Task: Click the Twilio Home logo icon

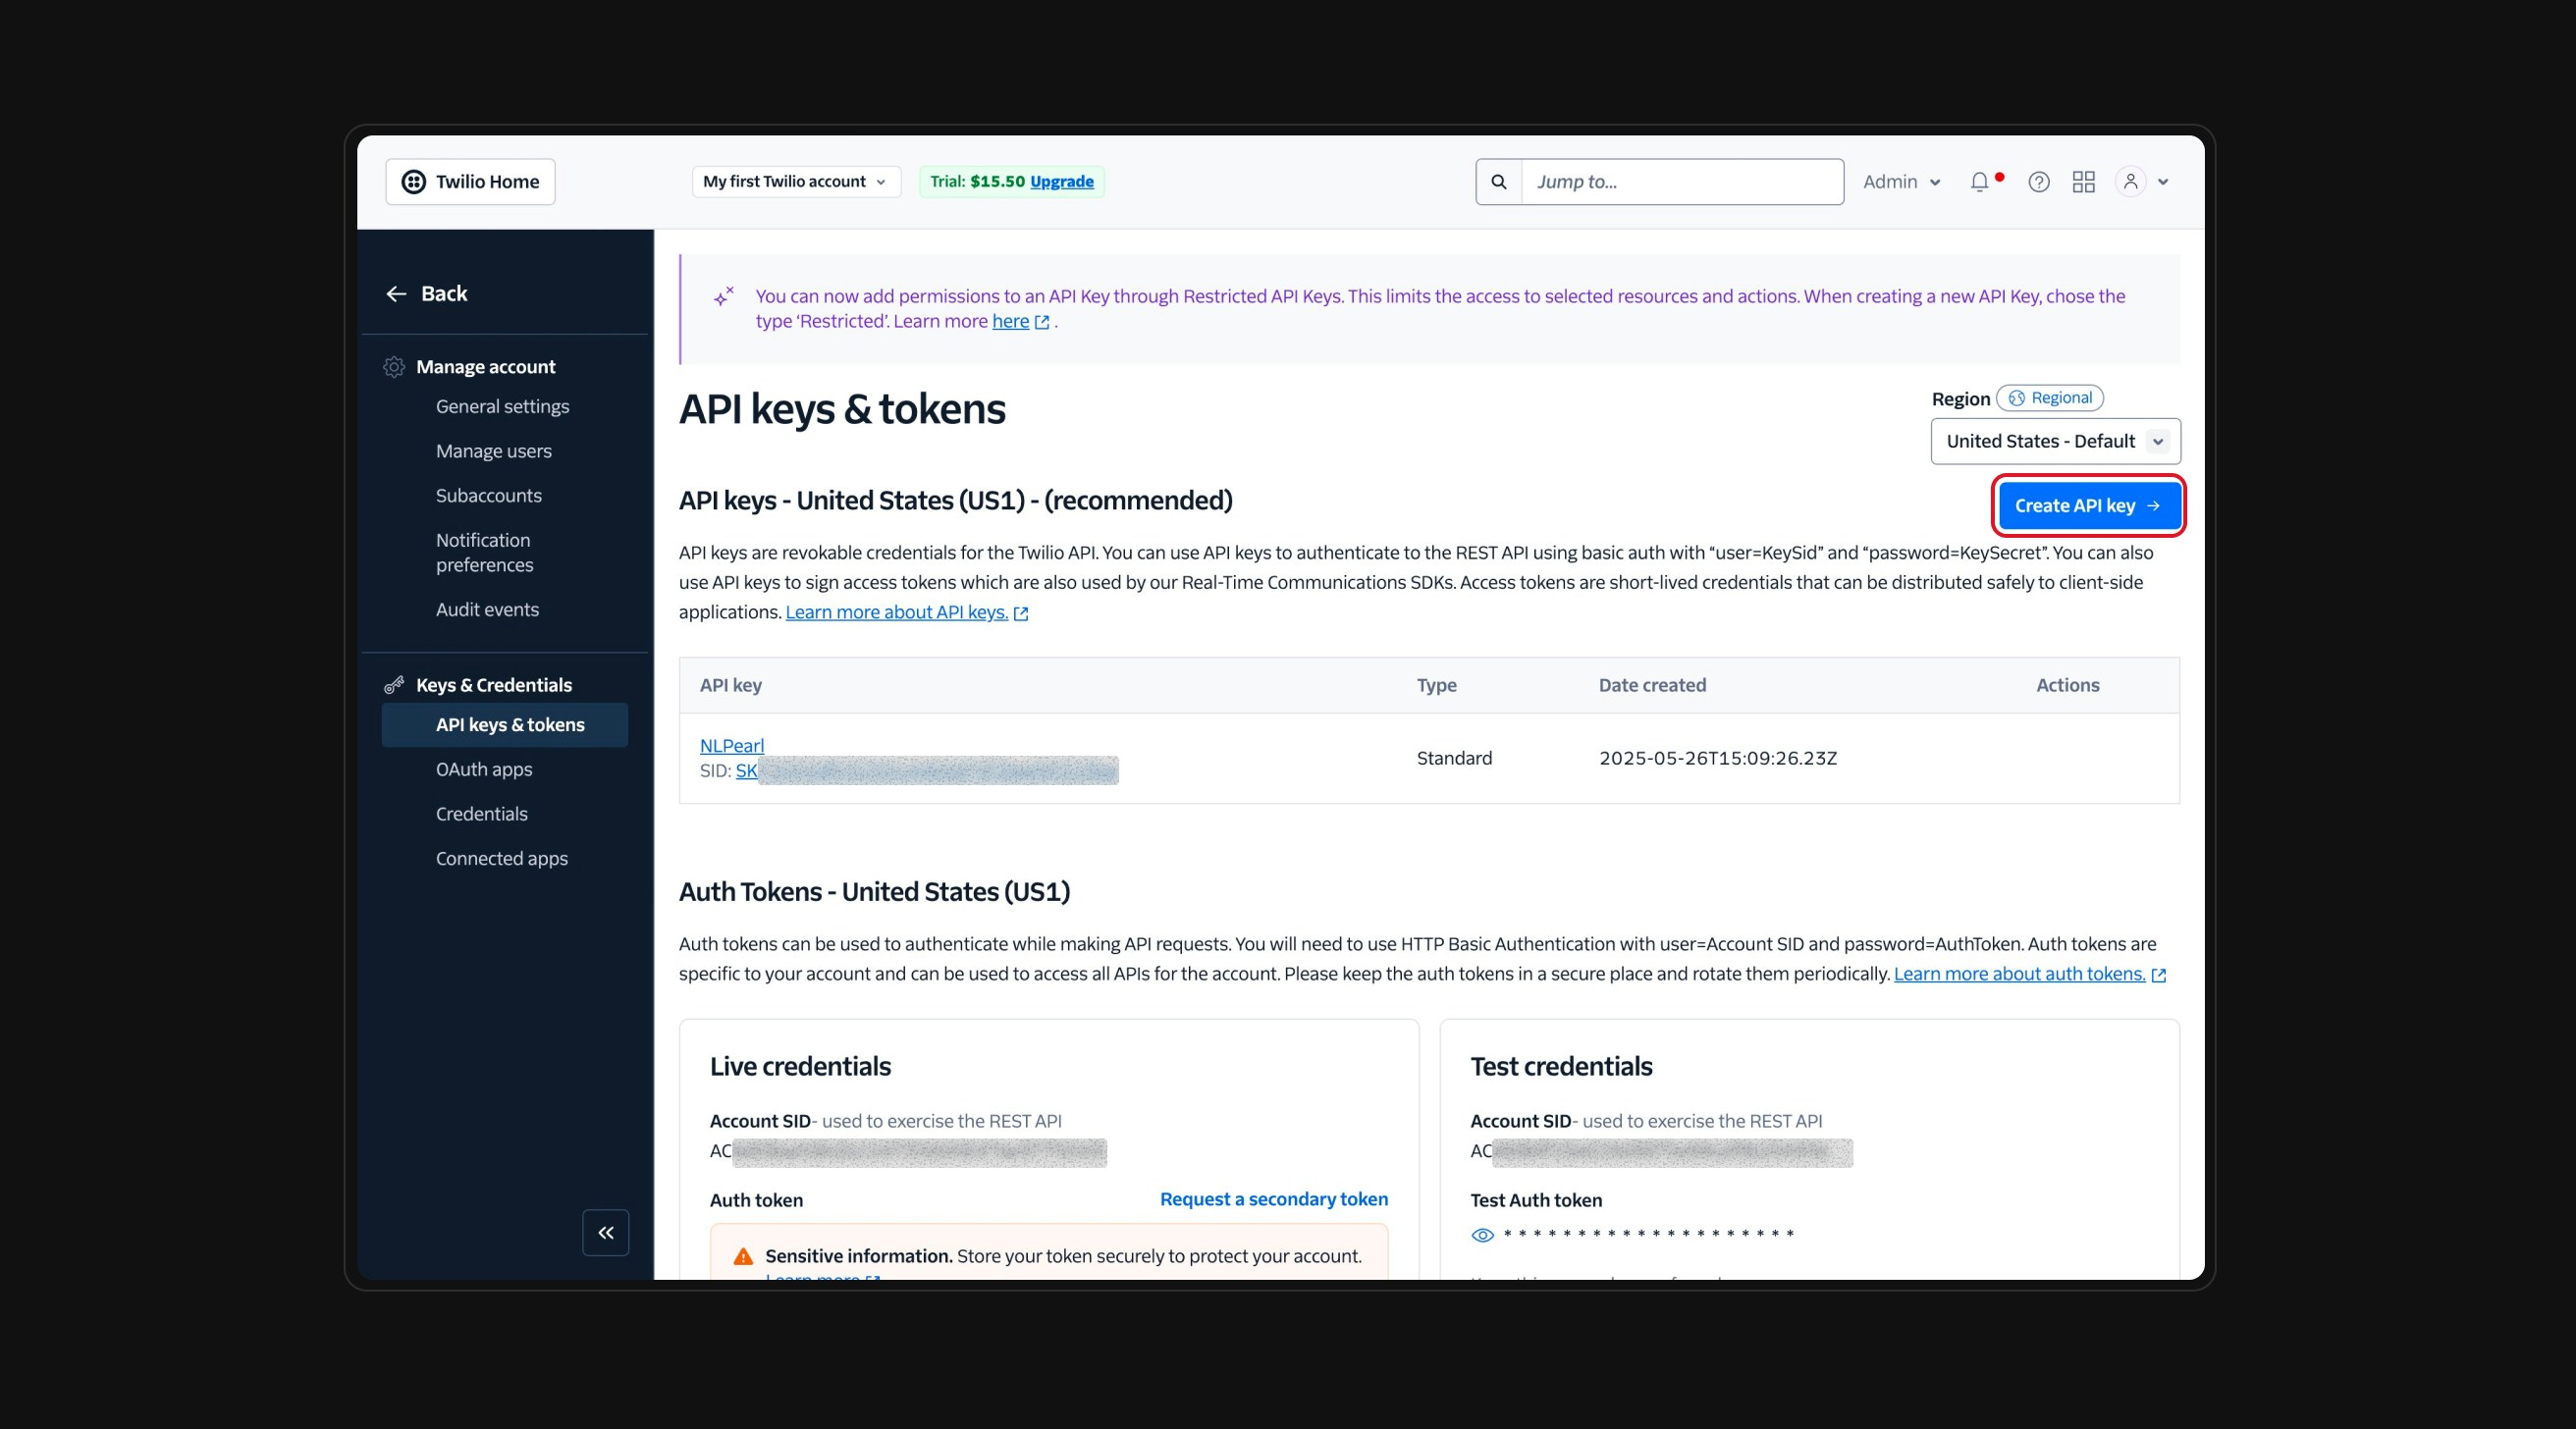Action: coord(416,181)
